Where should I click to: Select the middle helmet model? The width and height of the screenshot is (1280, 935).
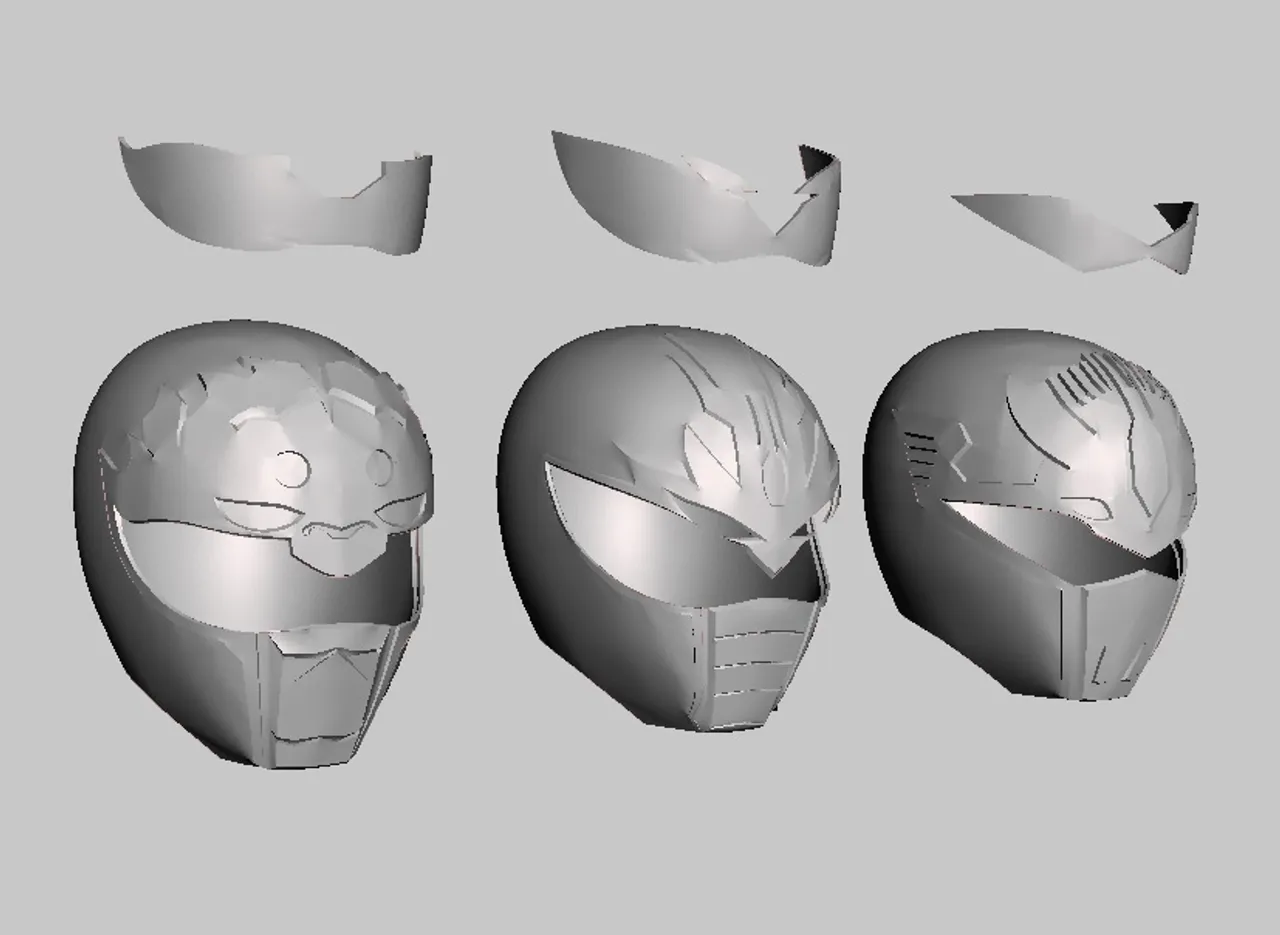(x=668, y=528)
